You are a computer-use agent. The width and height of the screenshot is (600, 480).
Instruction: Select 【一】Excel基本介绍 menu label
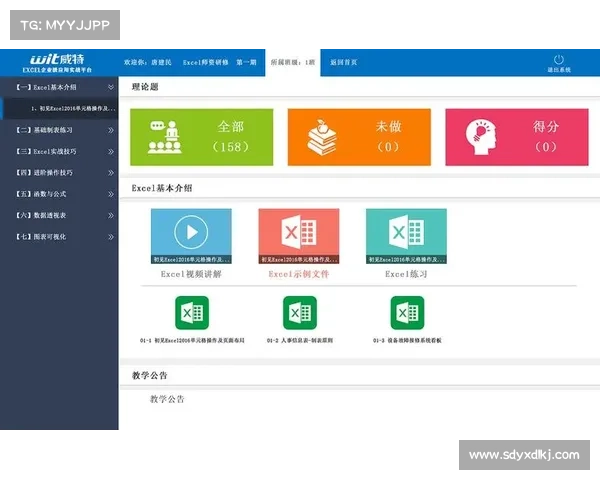click(x=46, y=87)
